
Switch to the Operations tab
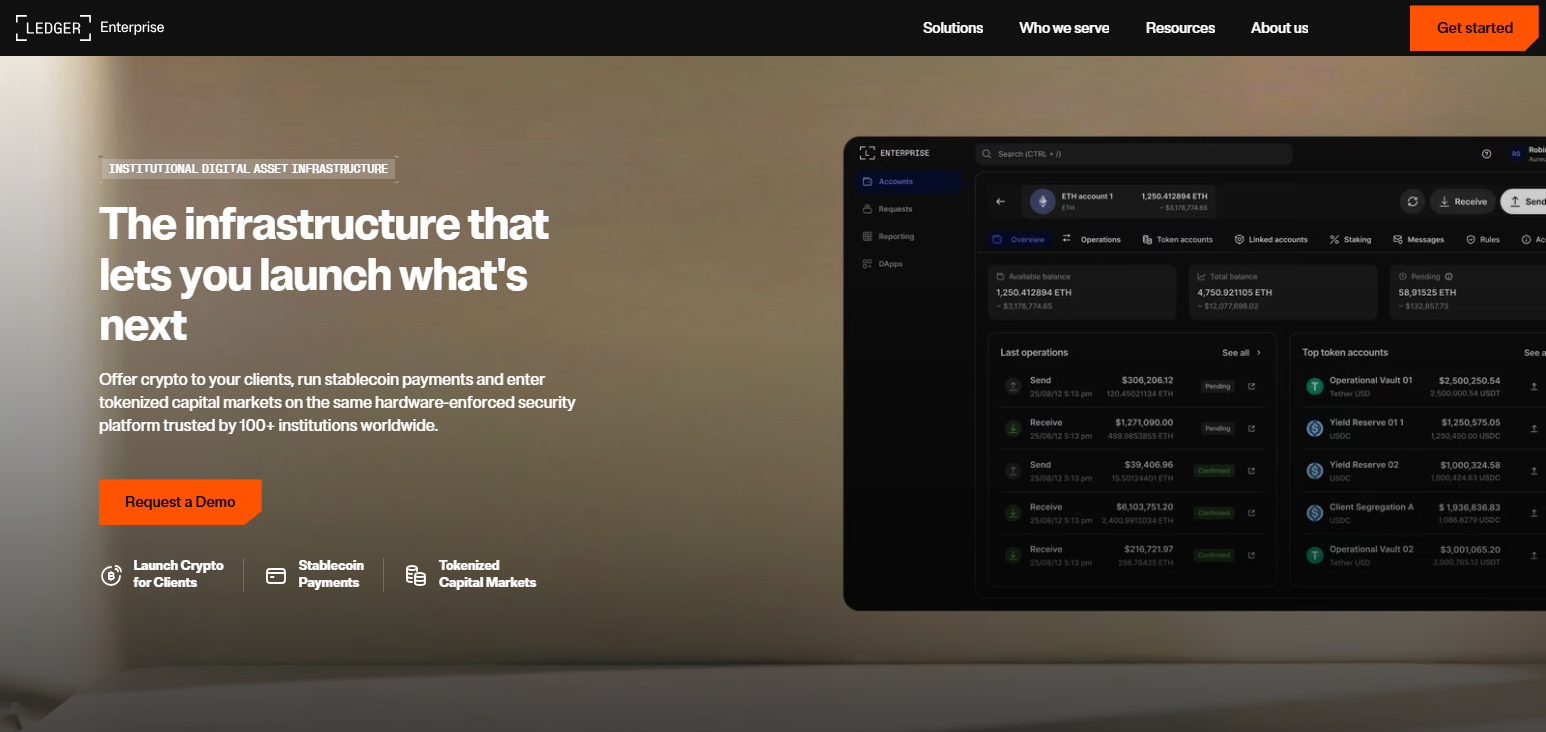coord(1091,240)
